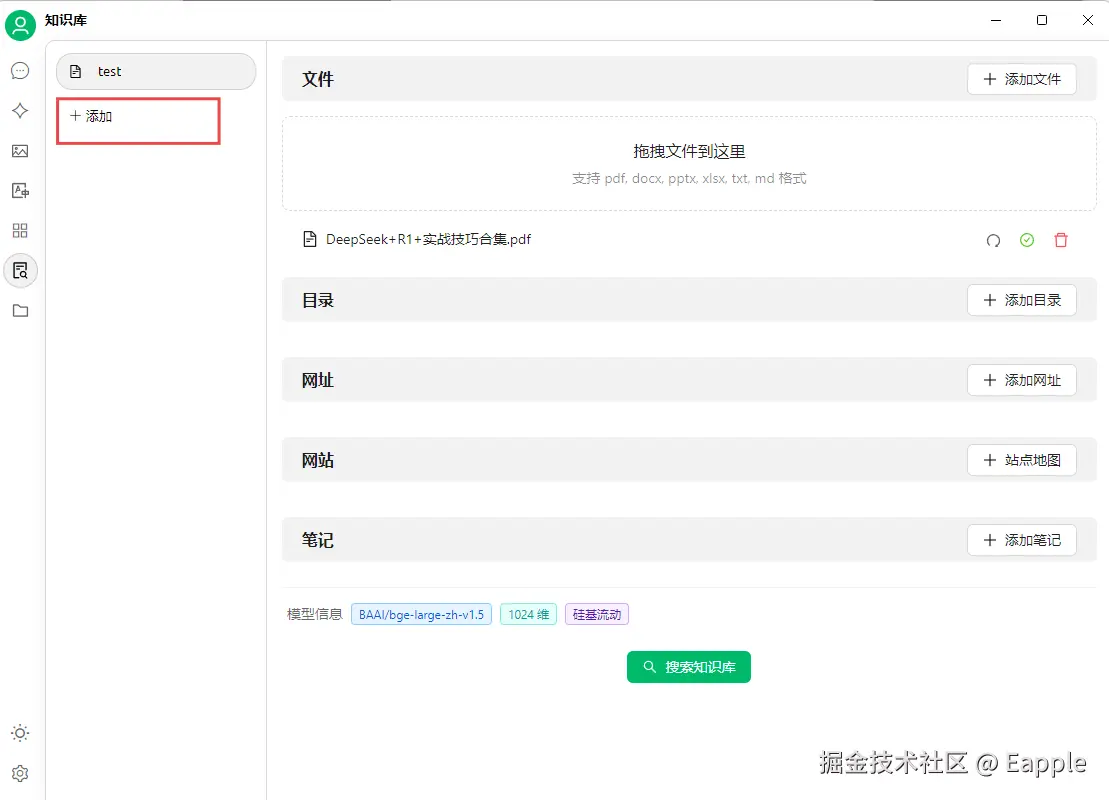Click the DeepSeek+R1 pdf file name
The height and width of the screenshot is (800, 1109).
[428, 239]
